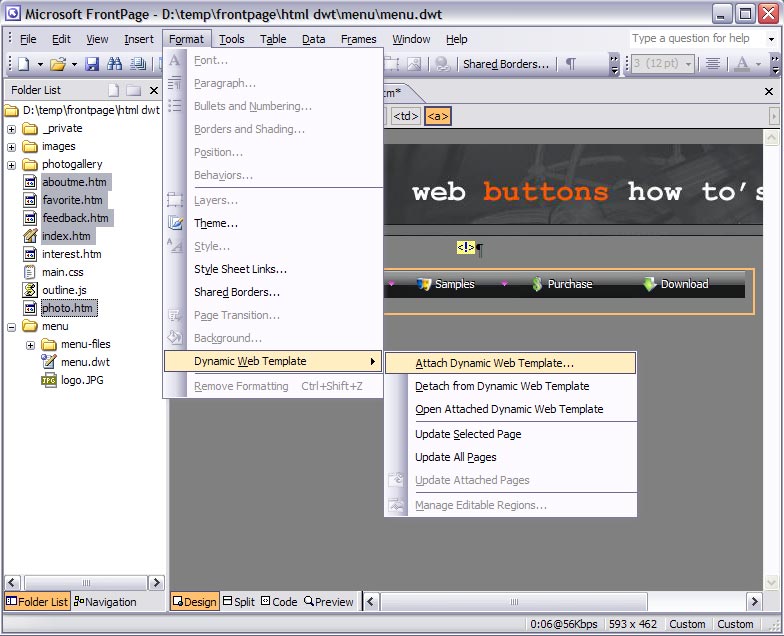The image size is (784, 636).
Task: Click the Insert Hyperlink globe icon
Action: coord(442,64)
